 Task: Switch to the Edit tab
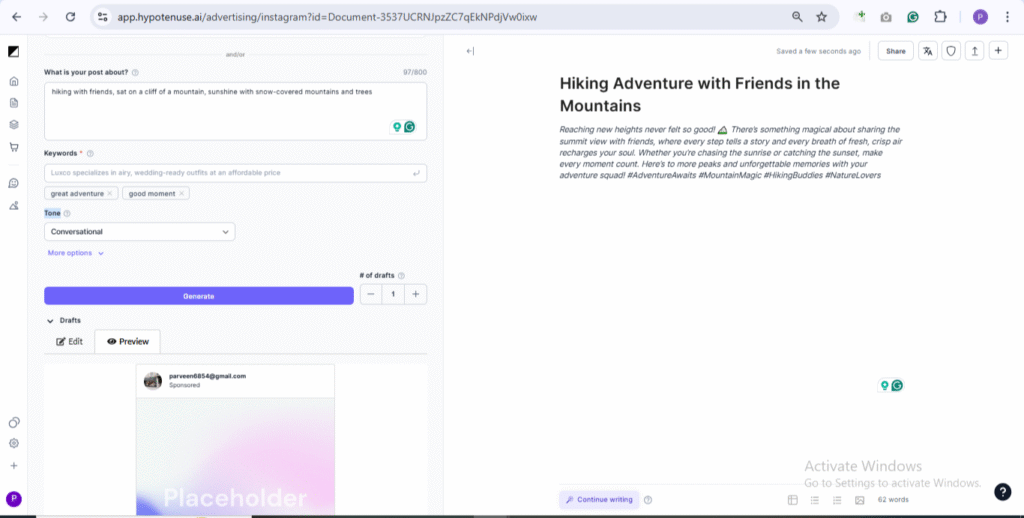tap(69, 341)
